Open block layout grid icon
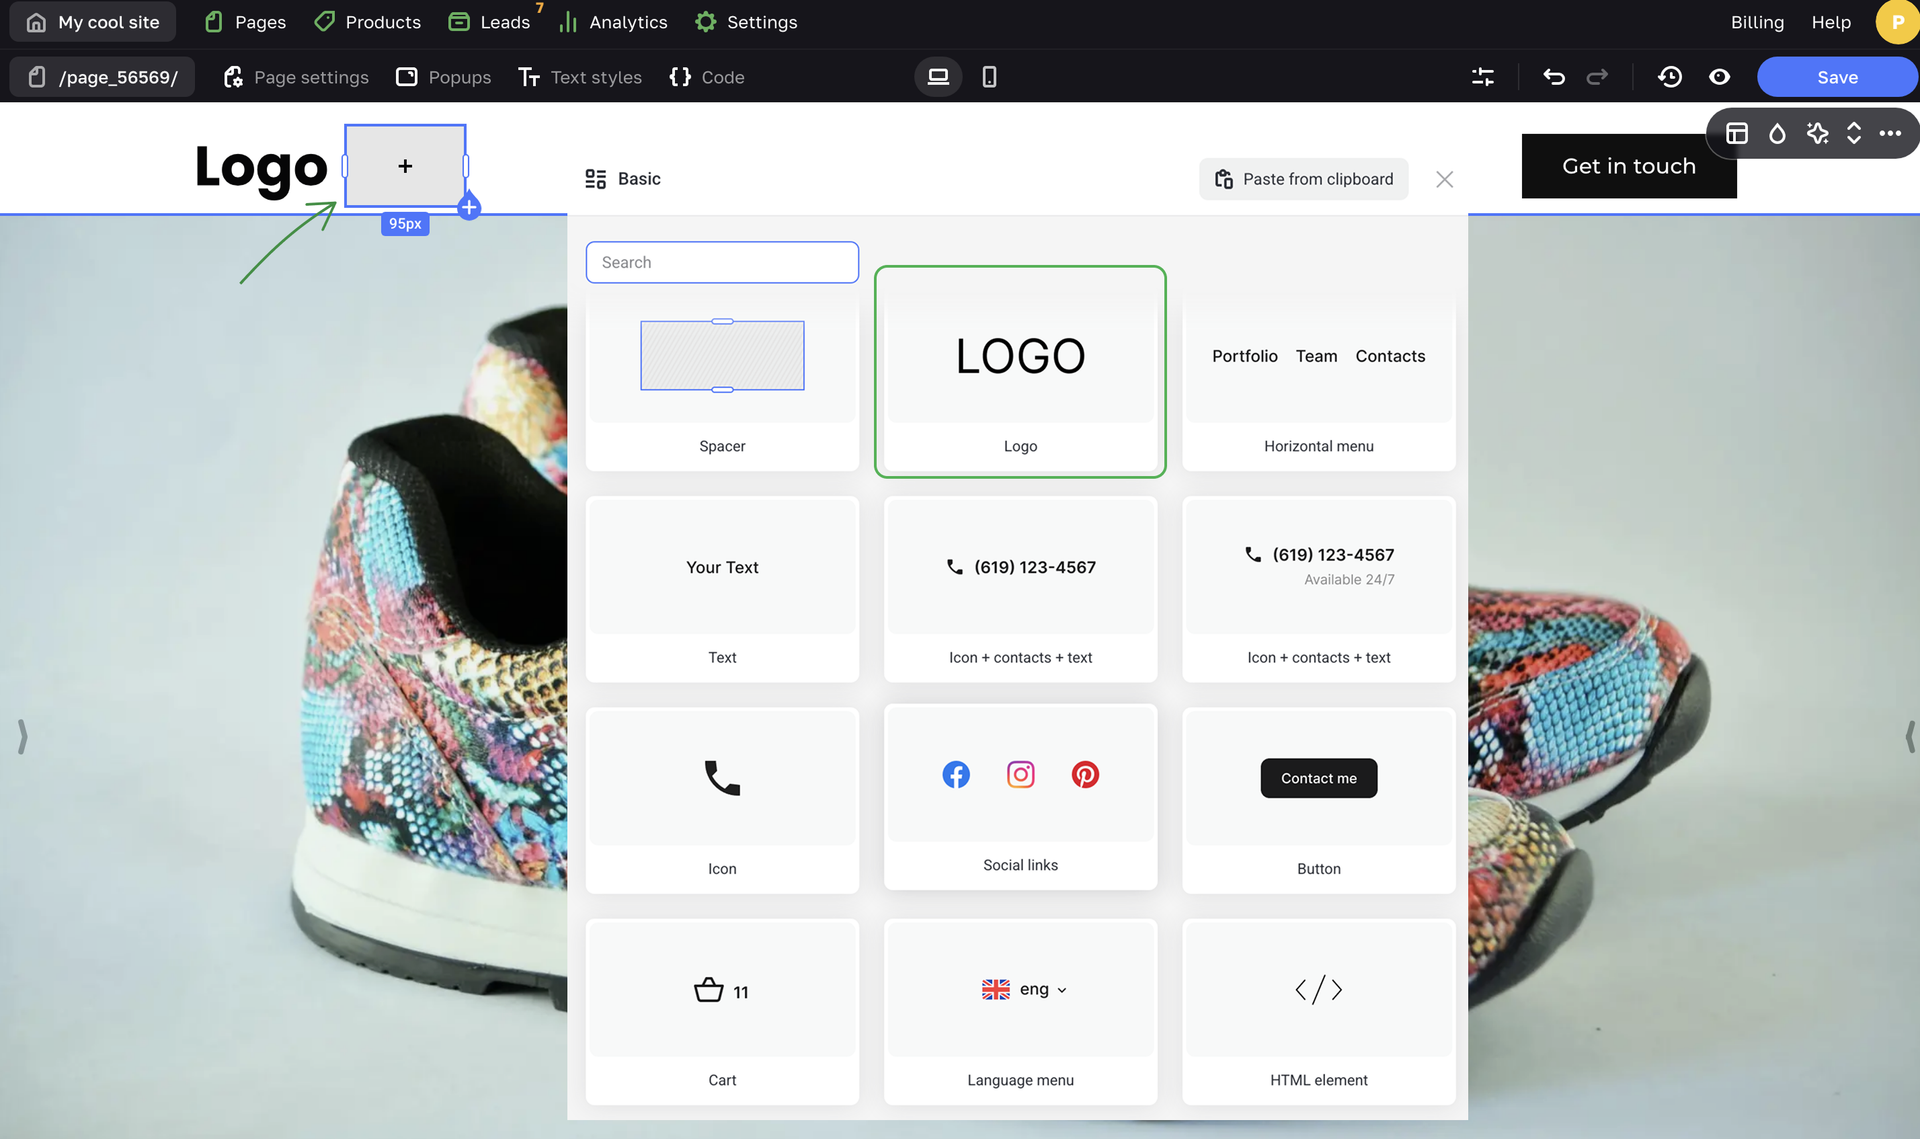The height and width of the screenshot is (1139, 1920). tap(1737, 134)
